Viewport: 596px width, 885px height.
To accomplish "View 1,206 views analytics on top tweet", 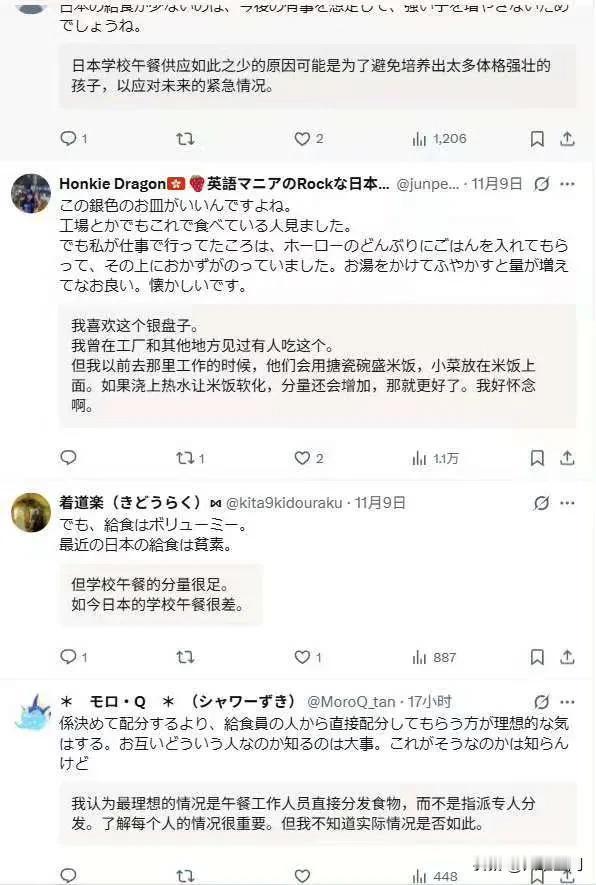I will pos(439,138).
